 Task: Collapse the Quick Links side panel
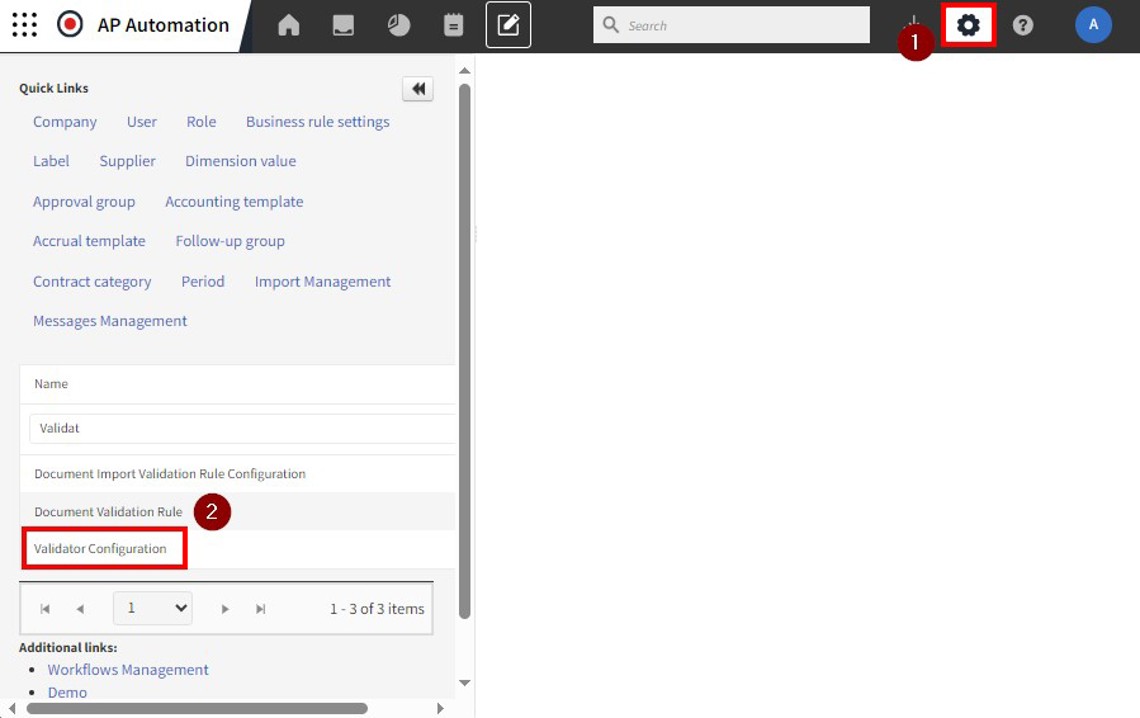pos(417,89)
